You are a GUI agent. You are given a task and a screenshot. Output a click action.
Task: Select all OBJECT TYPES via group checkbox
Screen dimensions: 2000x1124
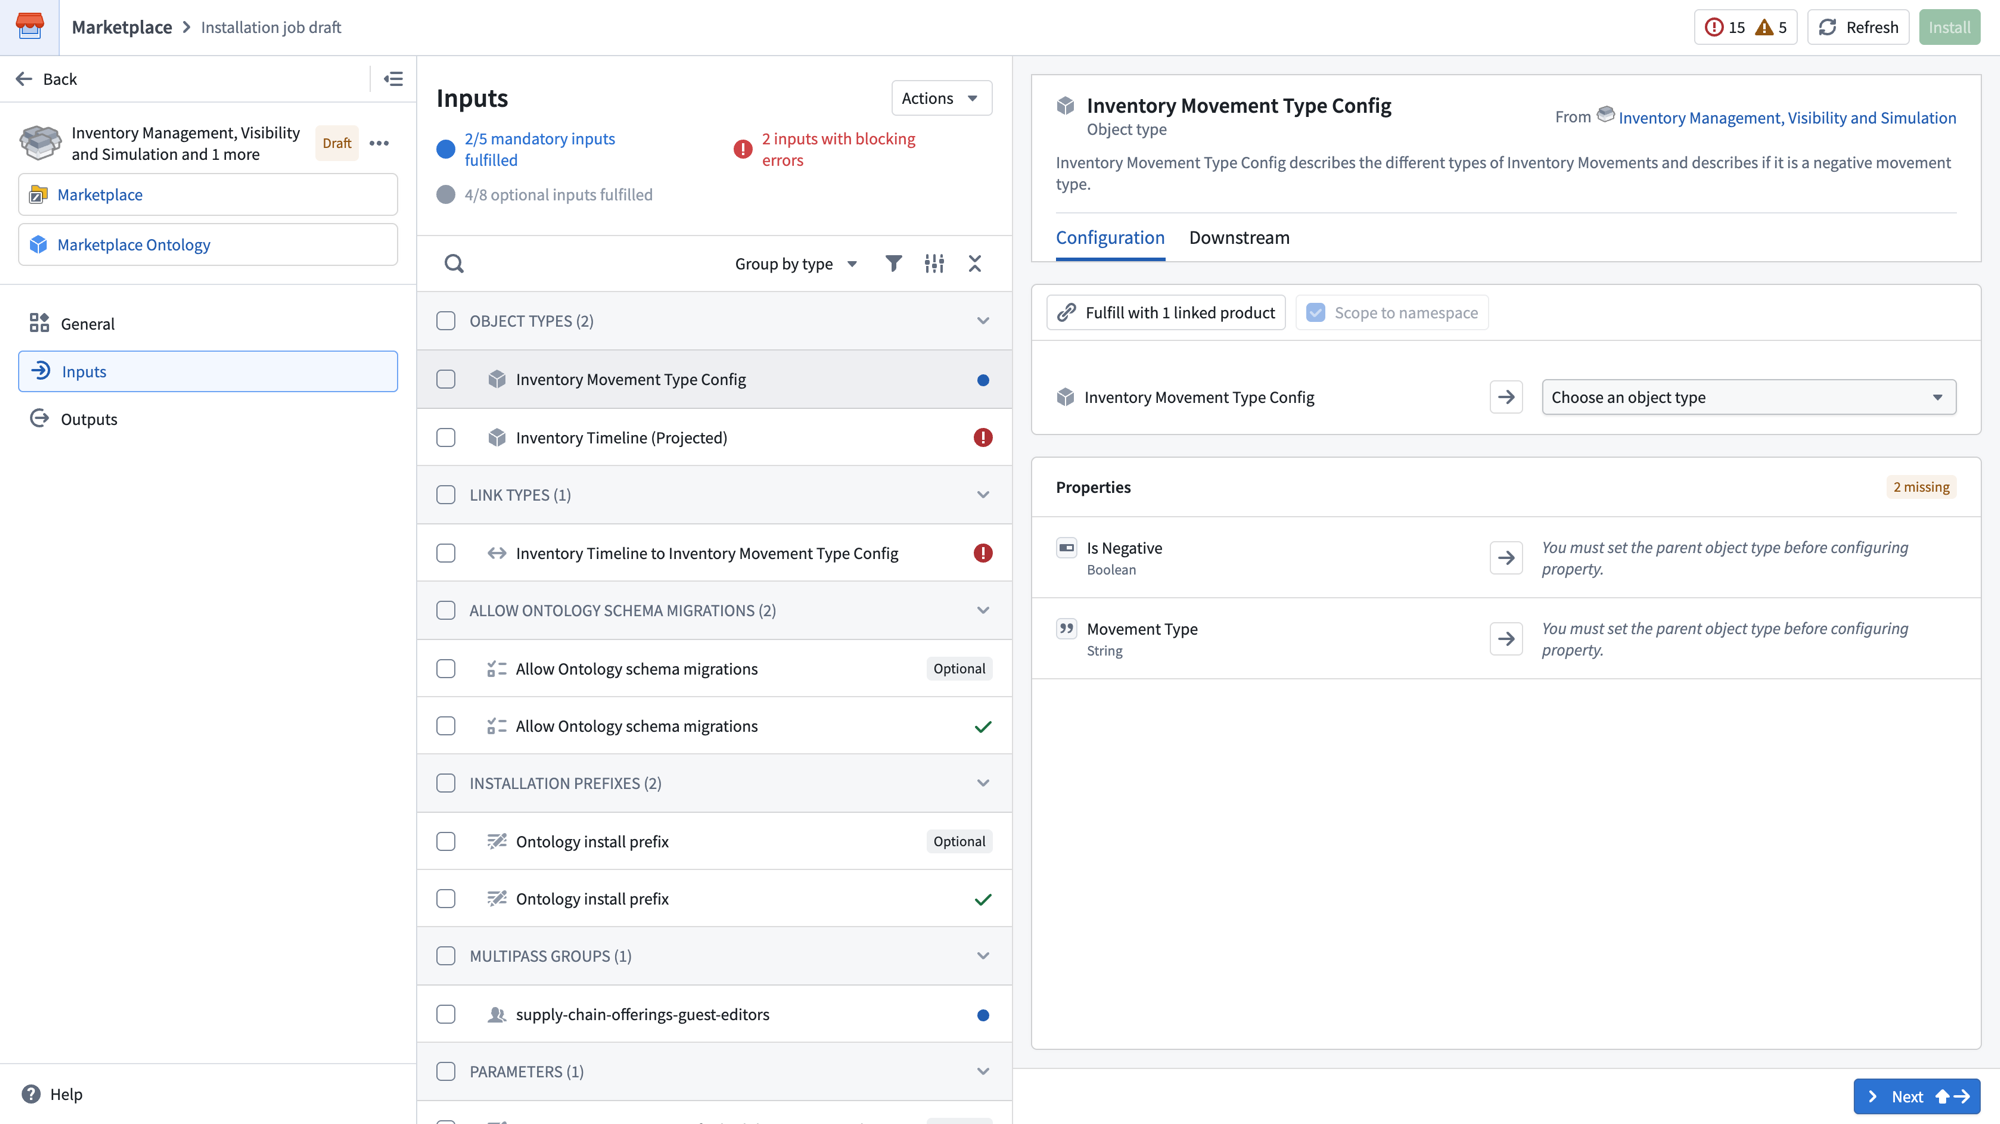[446, 321]
